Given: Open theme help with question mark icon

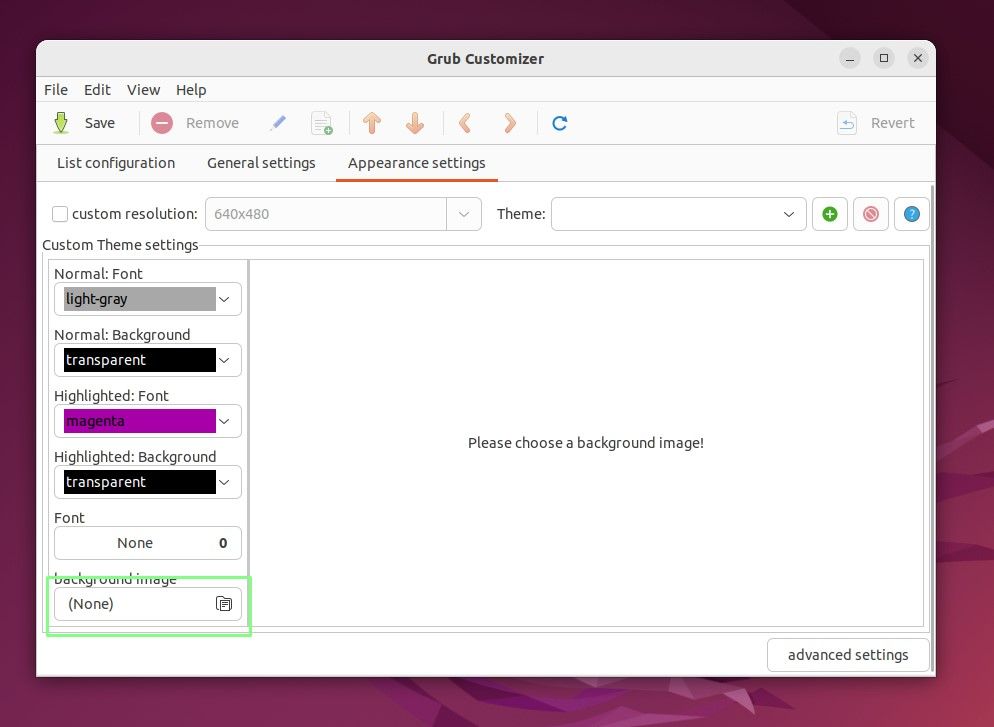Looking at the screenshot, I should [911, 213].
